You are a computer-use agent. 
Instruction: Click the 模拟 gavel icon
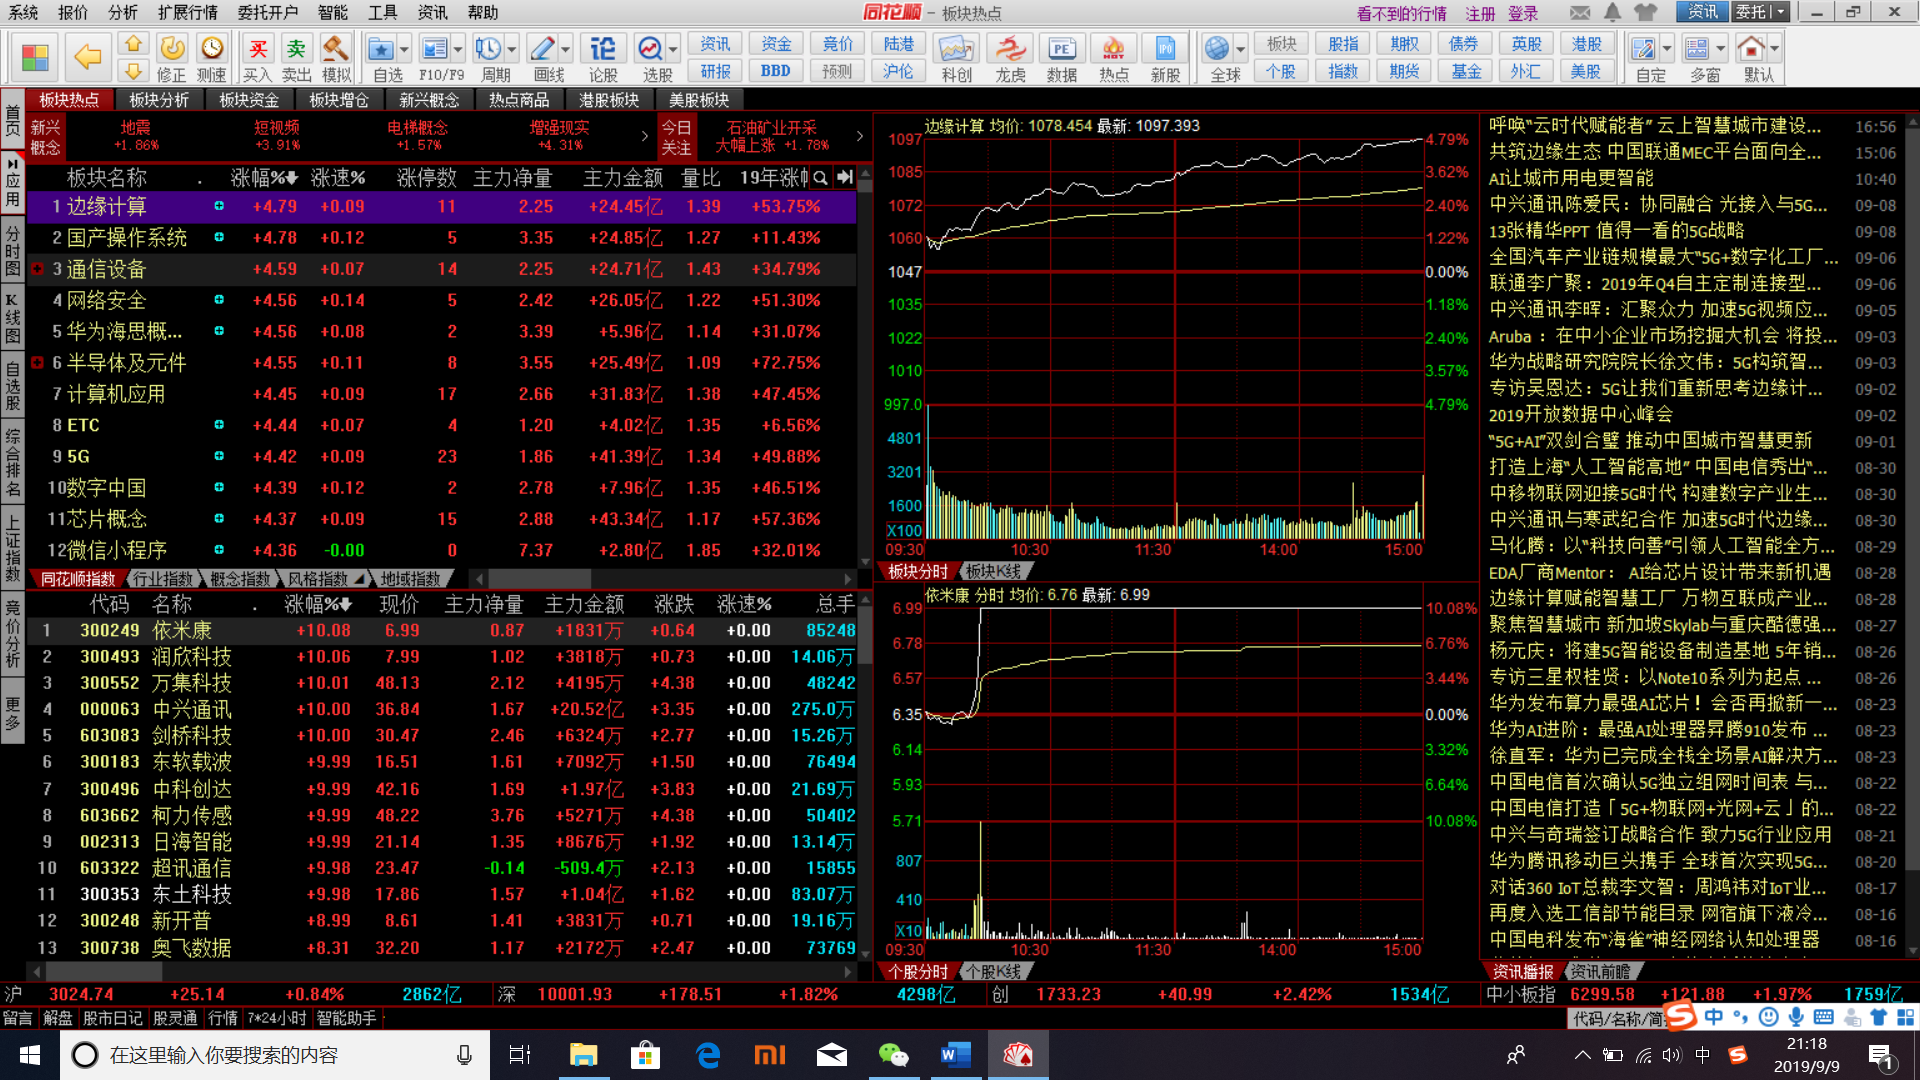335,49
